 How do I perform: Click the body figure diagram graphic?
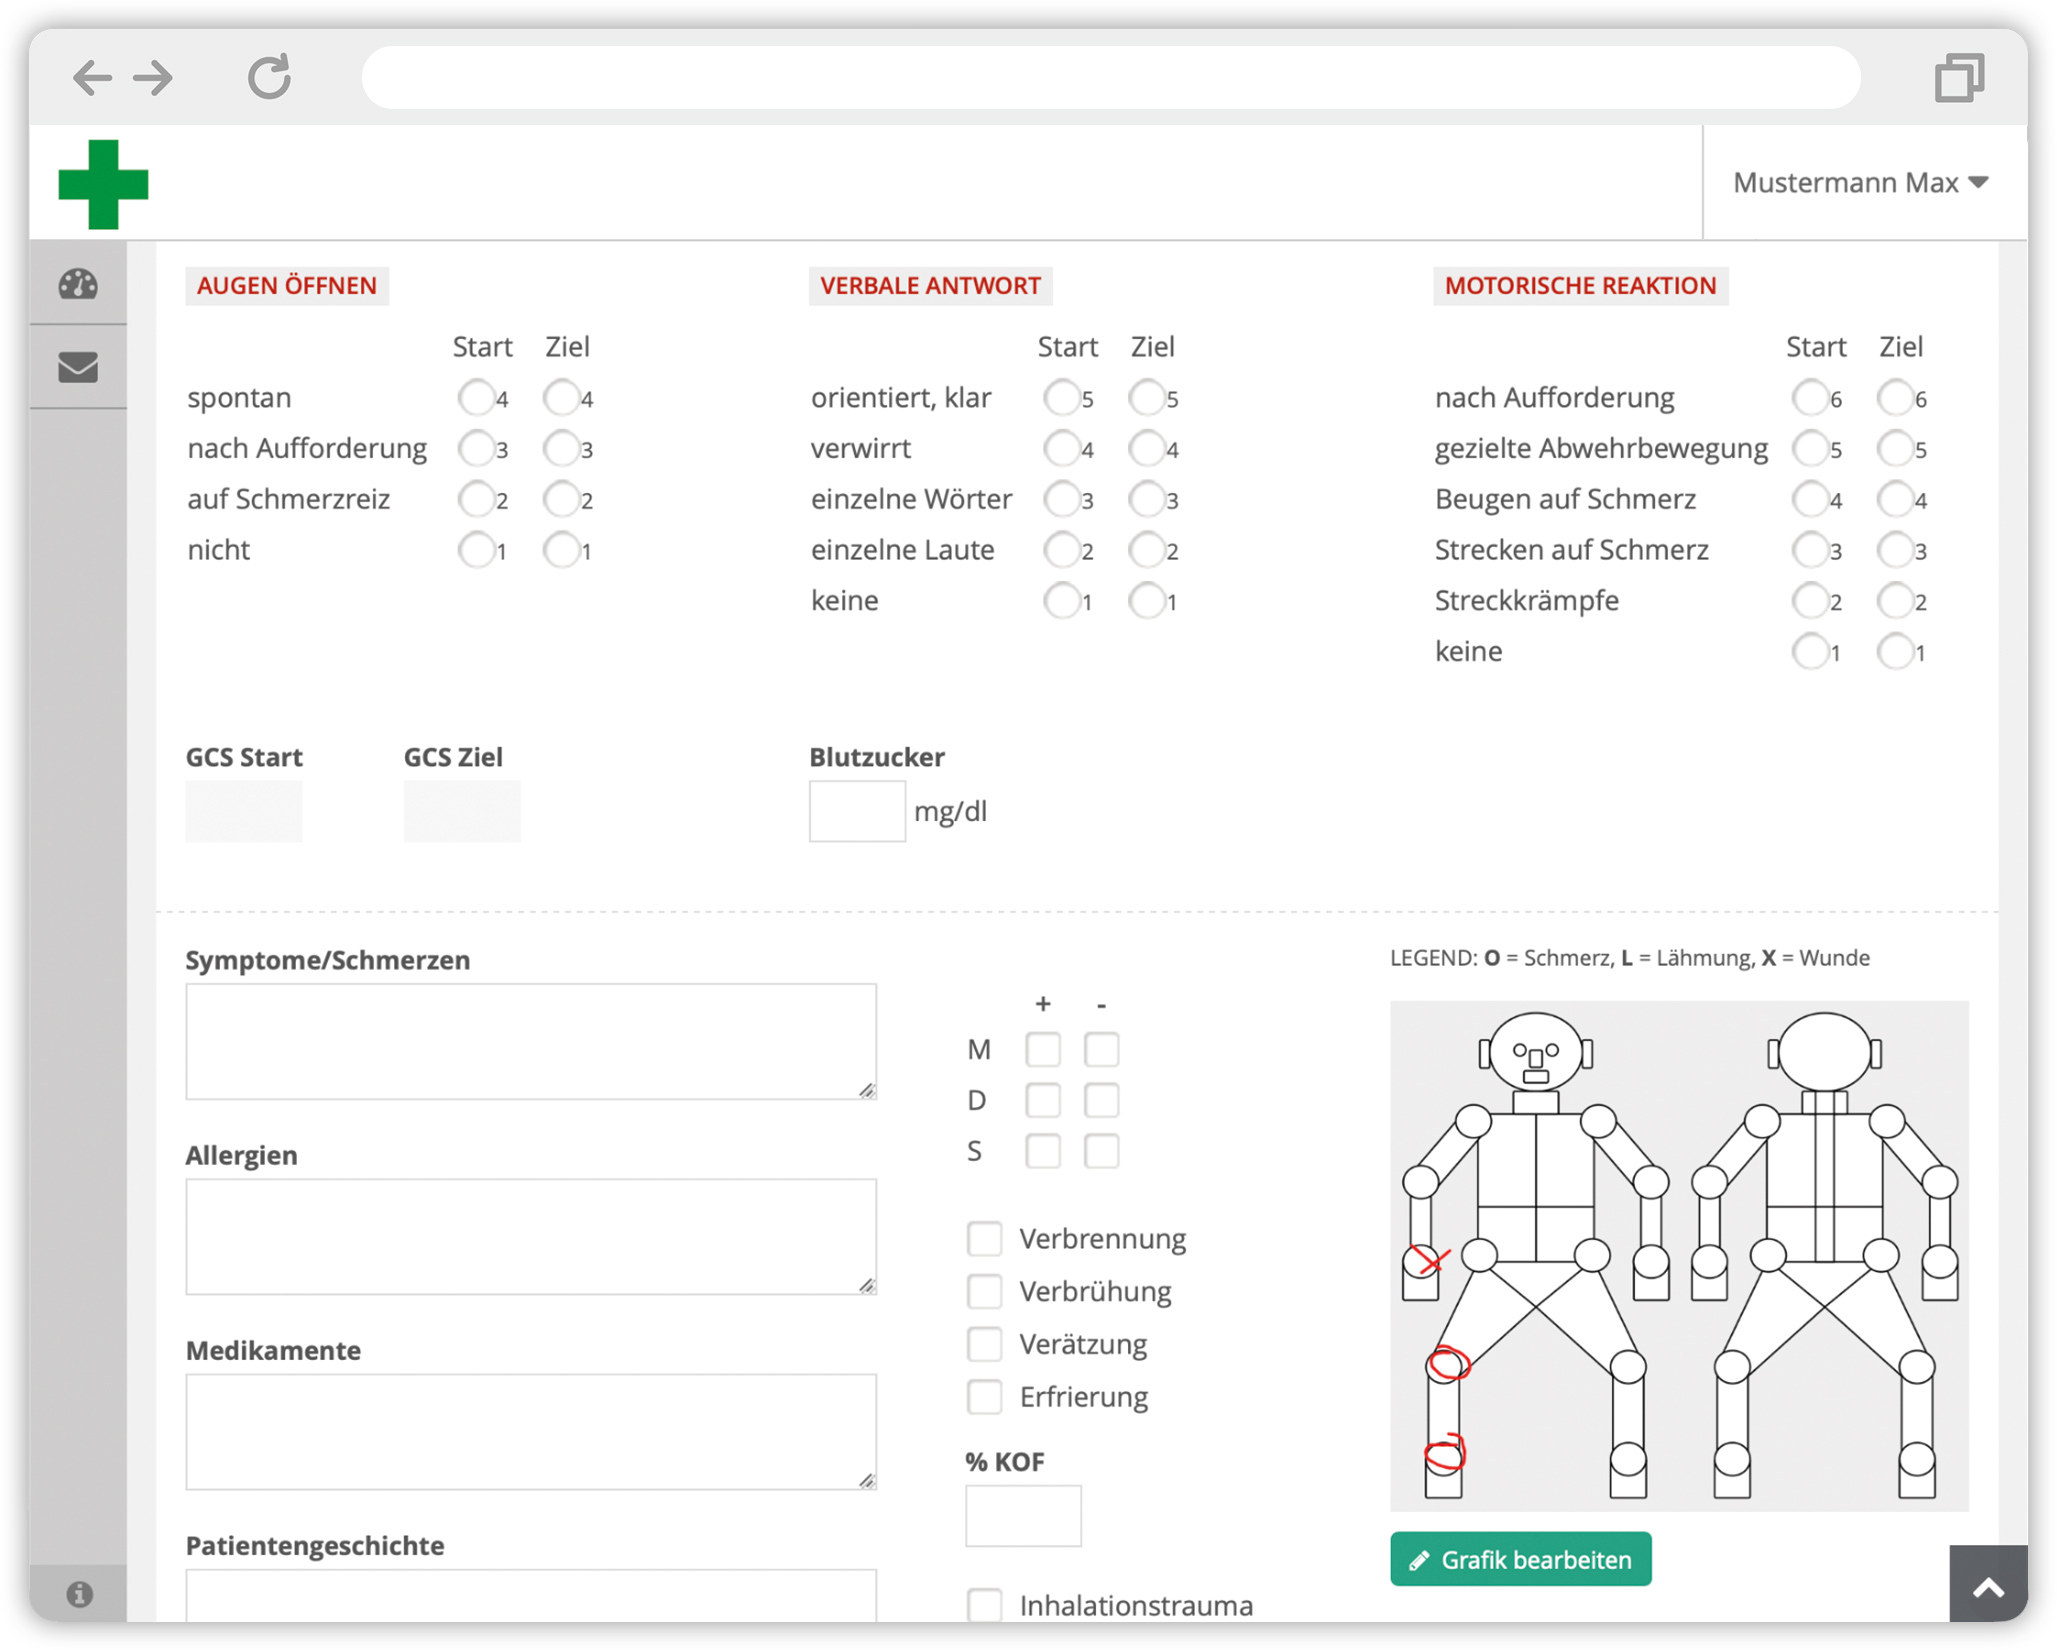[1678, 1255]
